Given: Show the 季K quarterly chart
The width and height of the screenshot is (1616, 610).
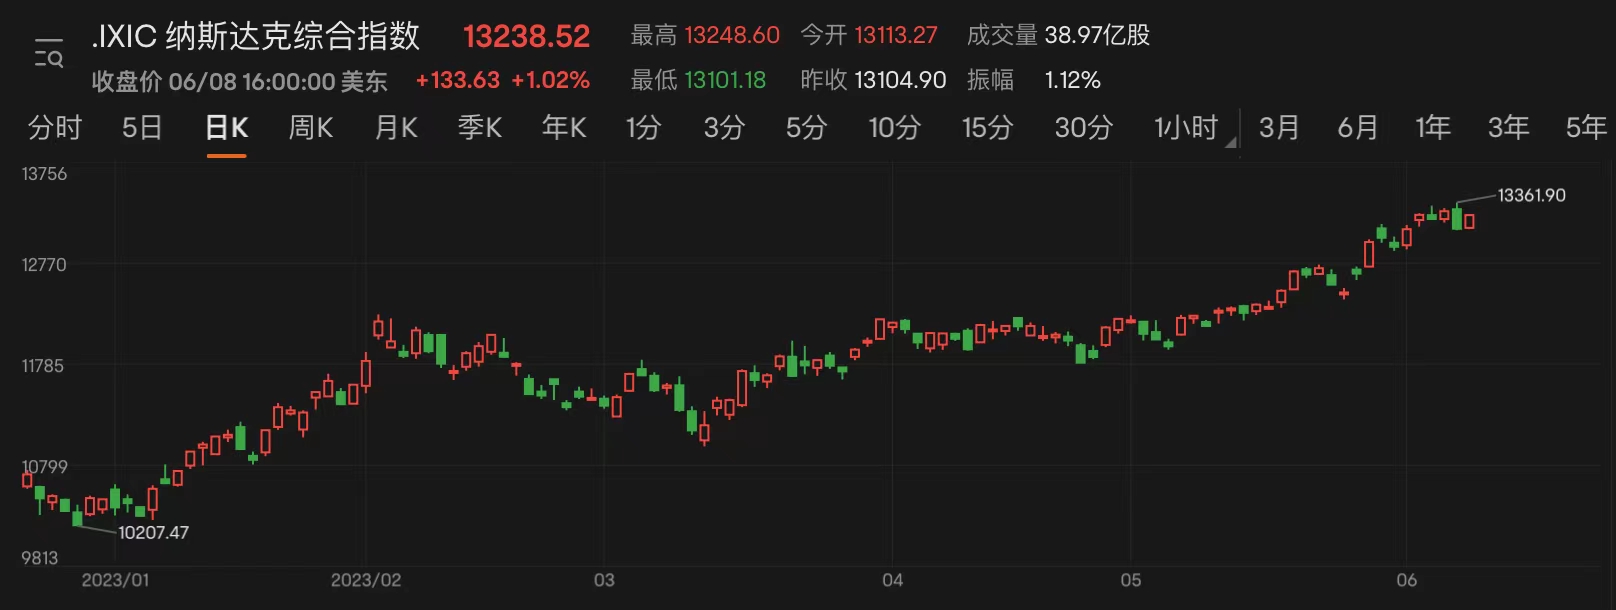Looking at the screenshot, I should [480, 128].
